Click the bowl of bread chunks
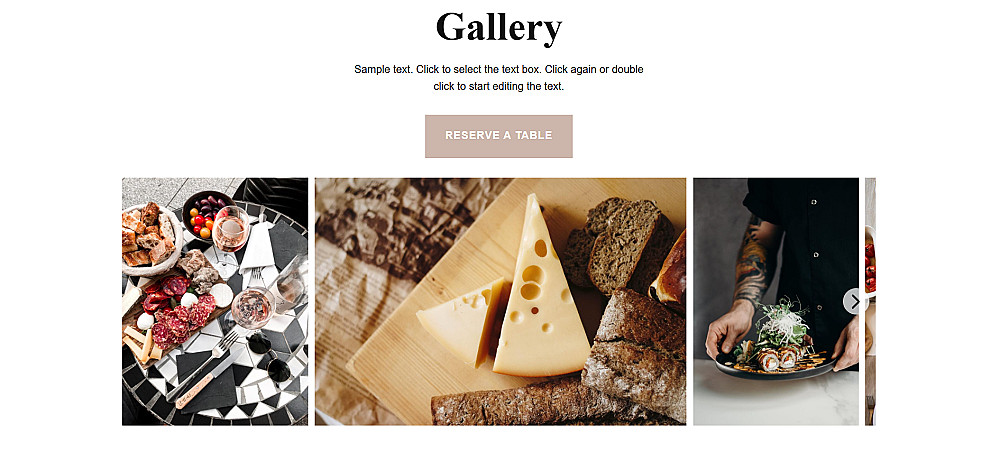 point(148,236)
